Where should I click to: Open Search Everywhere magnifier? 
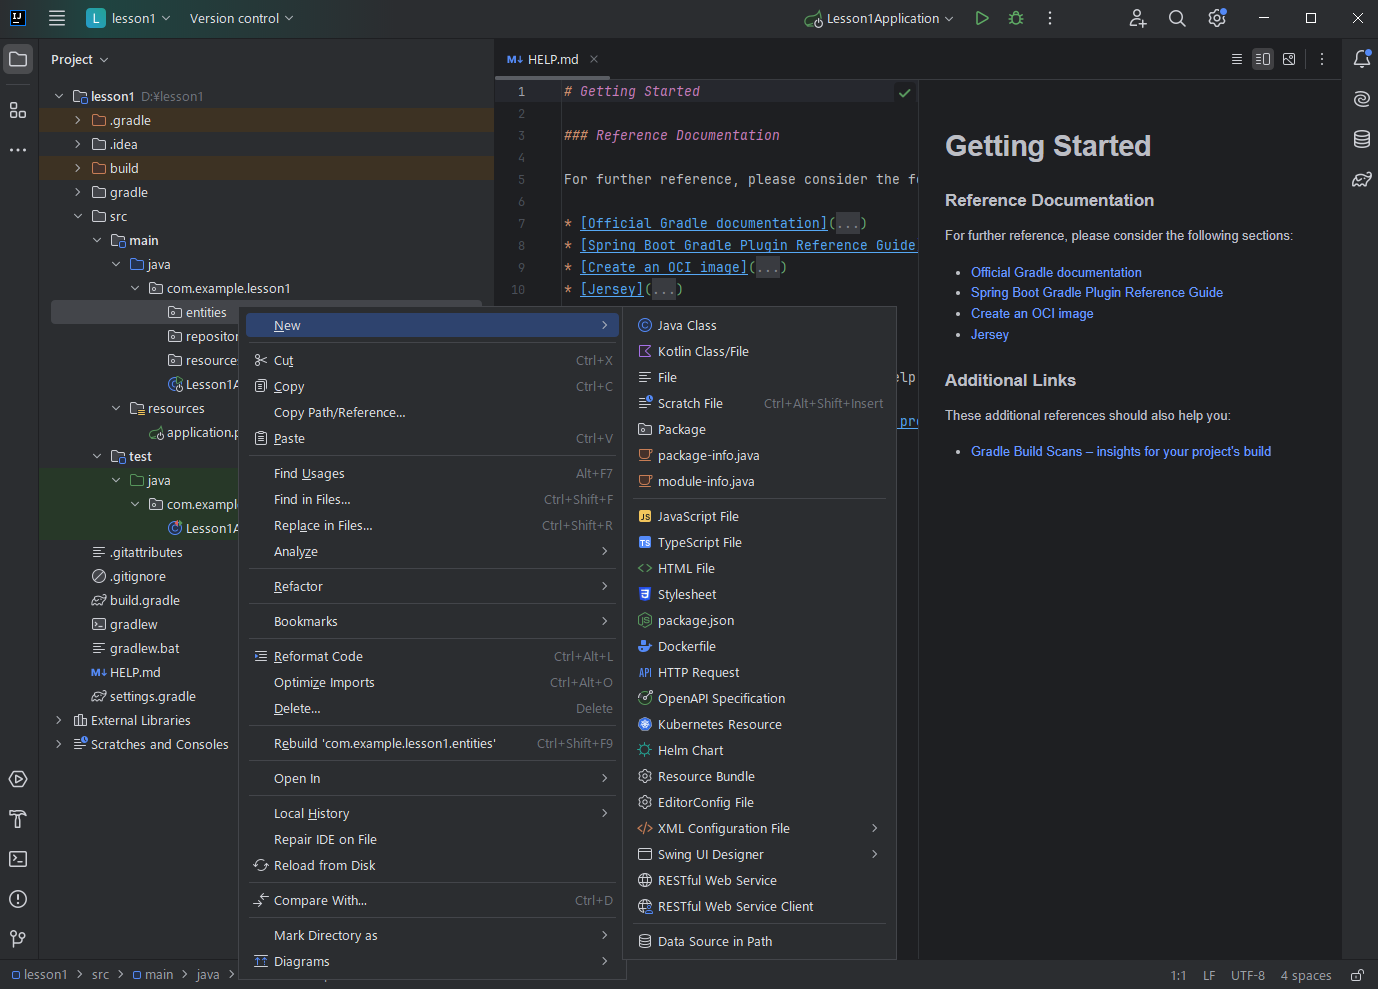[1177, 18]
